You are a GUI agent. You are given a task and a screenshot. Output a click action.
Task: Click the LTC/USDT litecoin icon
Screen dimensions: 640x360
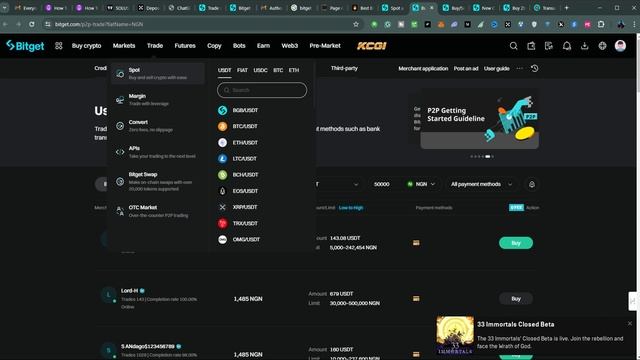[222, 159]
